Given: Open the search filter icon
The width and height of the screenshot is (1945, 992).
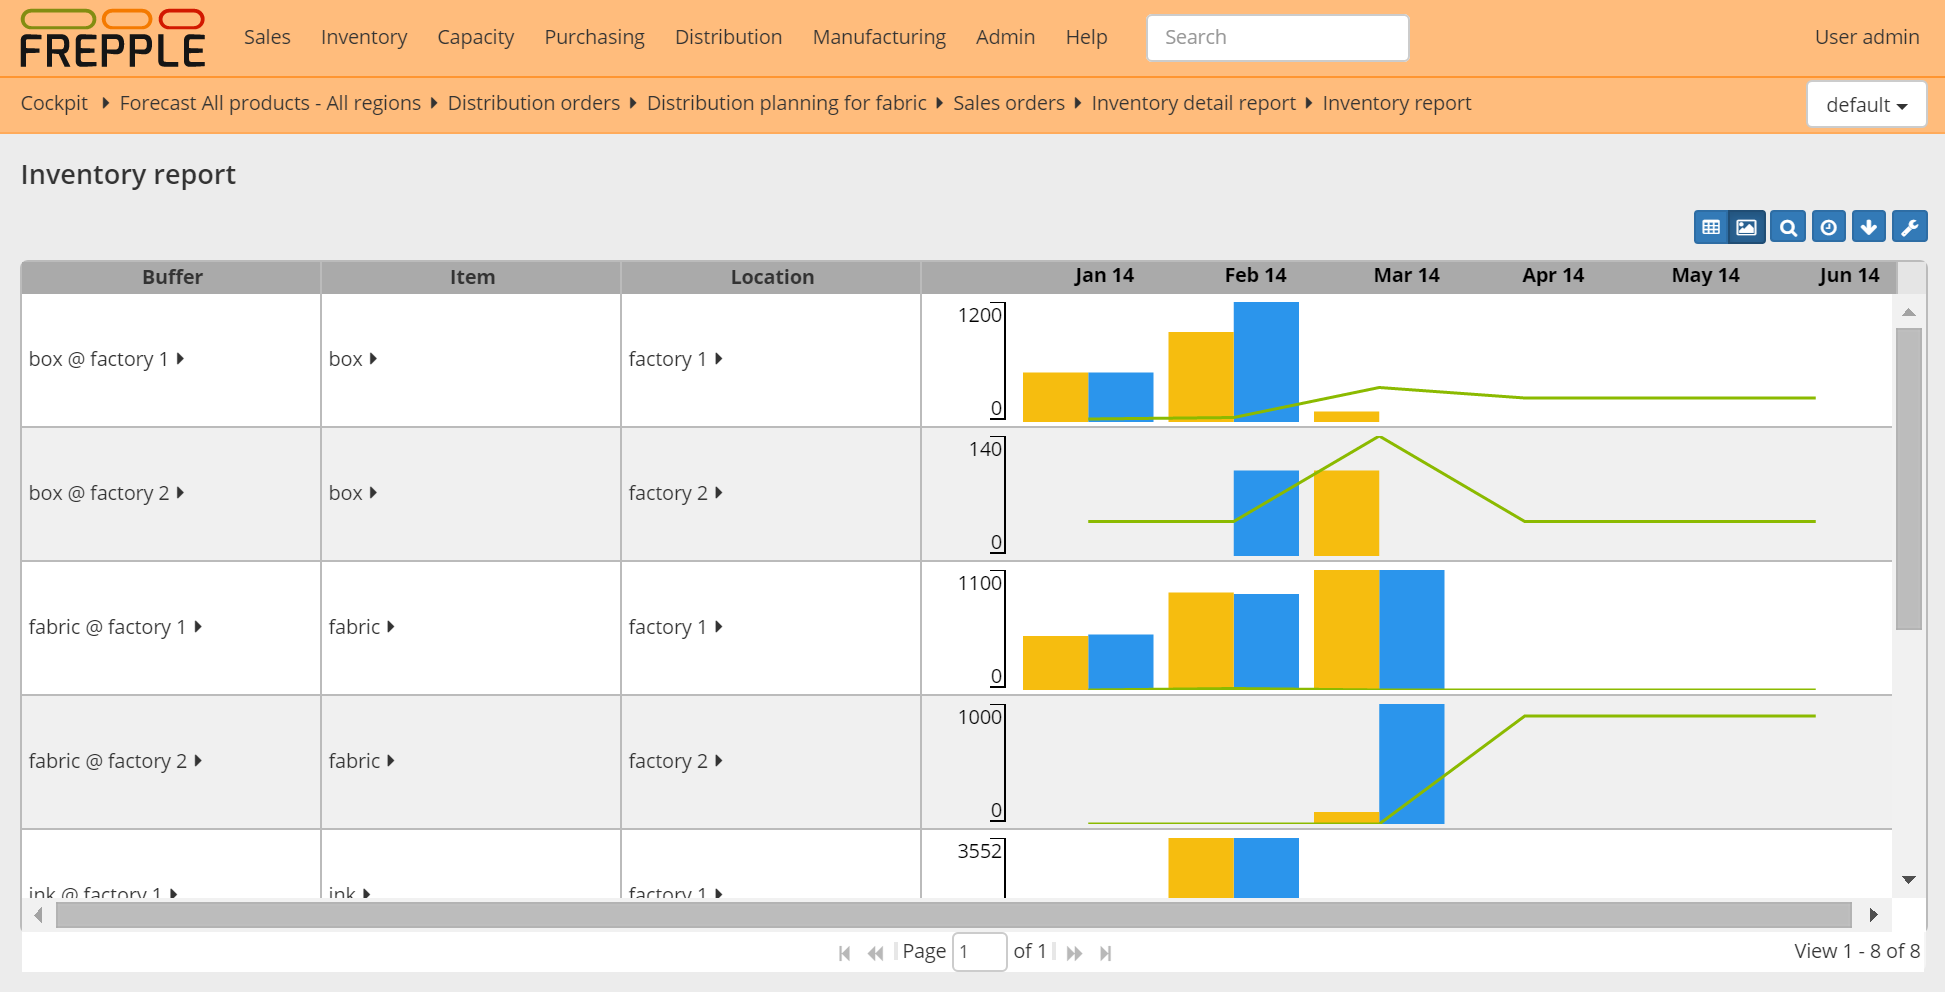Looking at the screenshot, I should pyautogui.click(x=1787, y=226).
